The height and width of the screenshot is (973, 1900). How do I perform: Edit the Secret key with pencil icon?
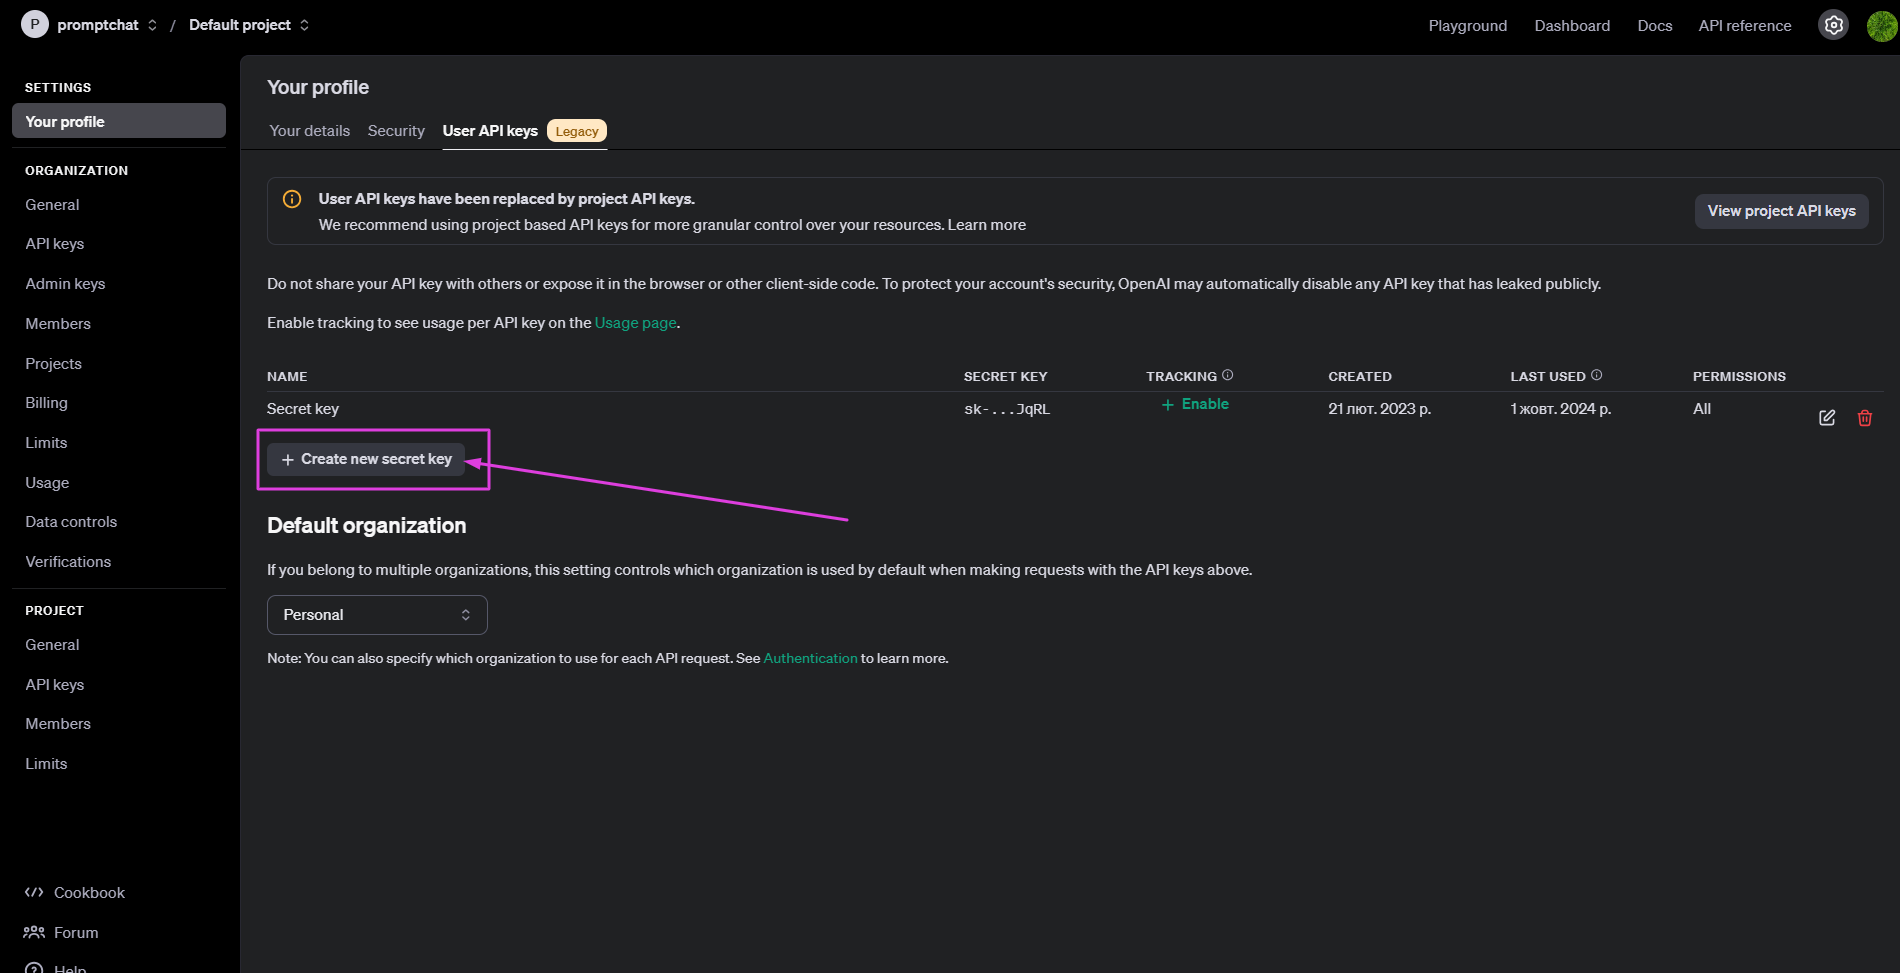(x=1826, y=418)
